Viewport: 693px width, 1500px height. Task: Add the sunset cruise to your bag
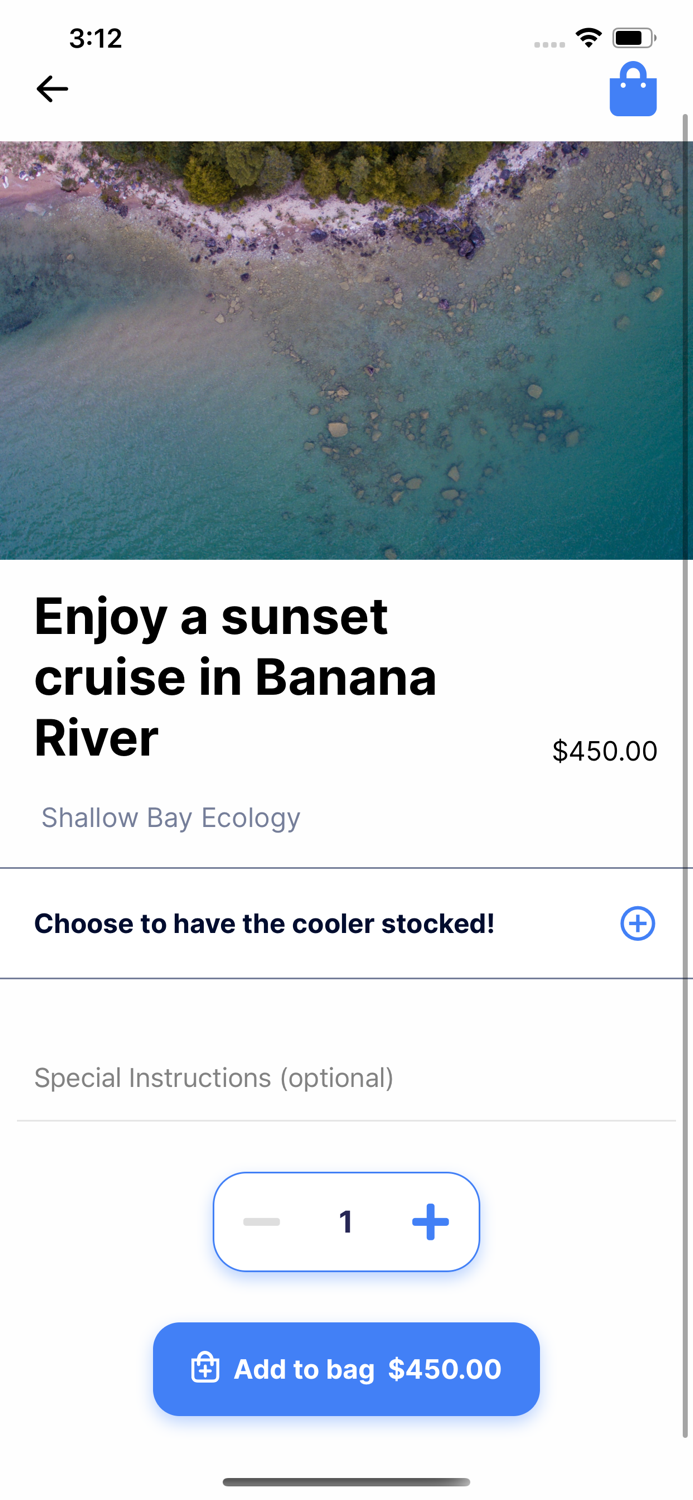pyautogui.click(x=346, y=1368)
